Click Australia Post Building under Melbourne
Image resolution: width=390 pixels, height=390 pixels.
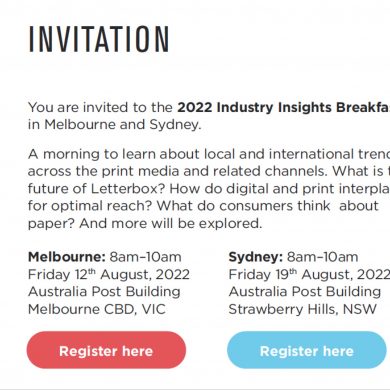click(104, 292)
